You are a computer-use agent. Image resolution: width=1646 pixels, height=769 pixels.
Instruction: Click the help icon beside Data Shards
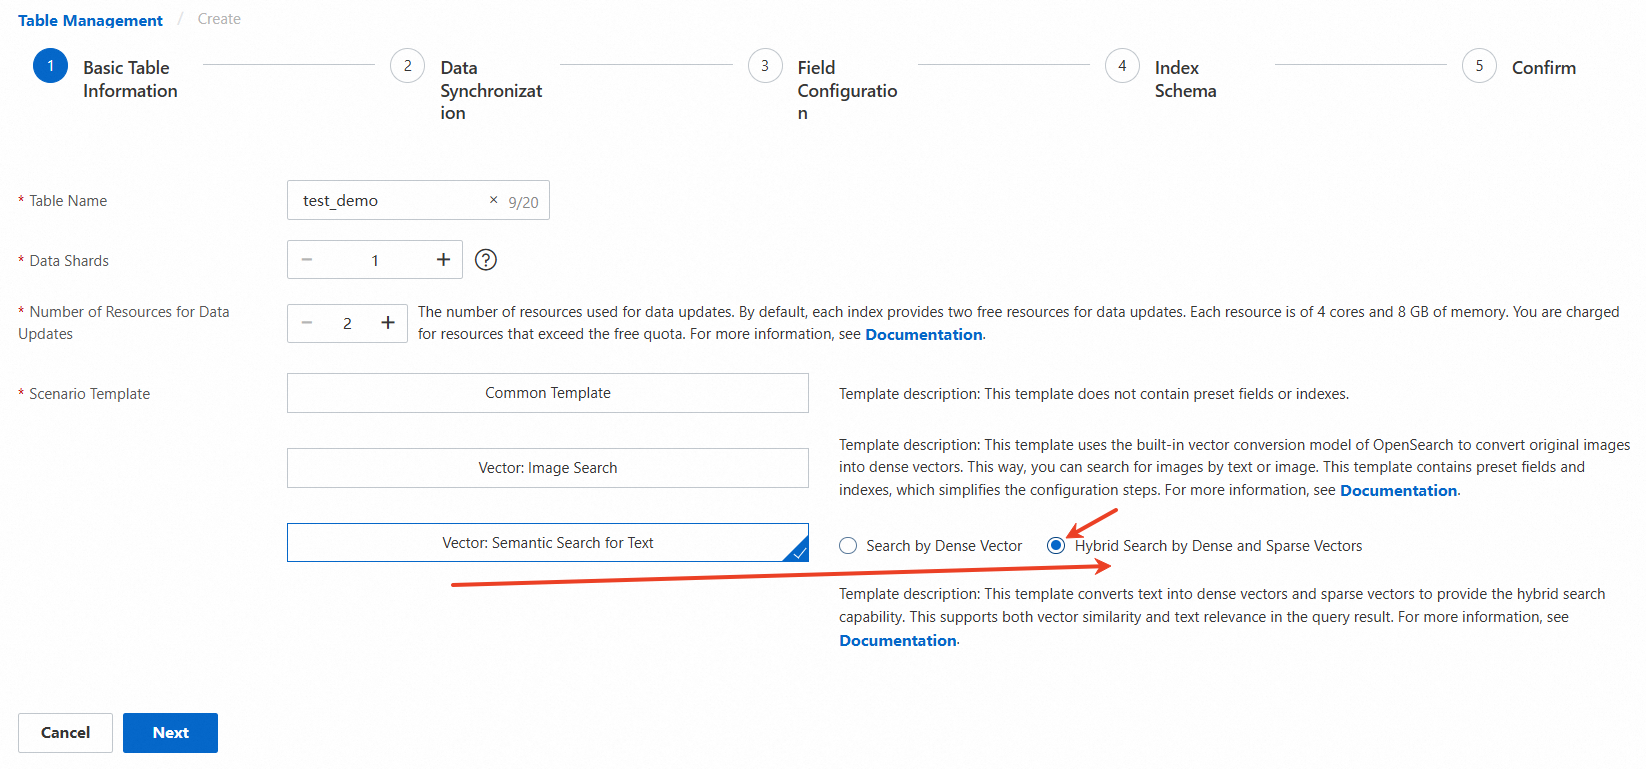click(486, 260)
